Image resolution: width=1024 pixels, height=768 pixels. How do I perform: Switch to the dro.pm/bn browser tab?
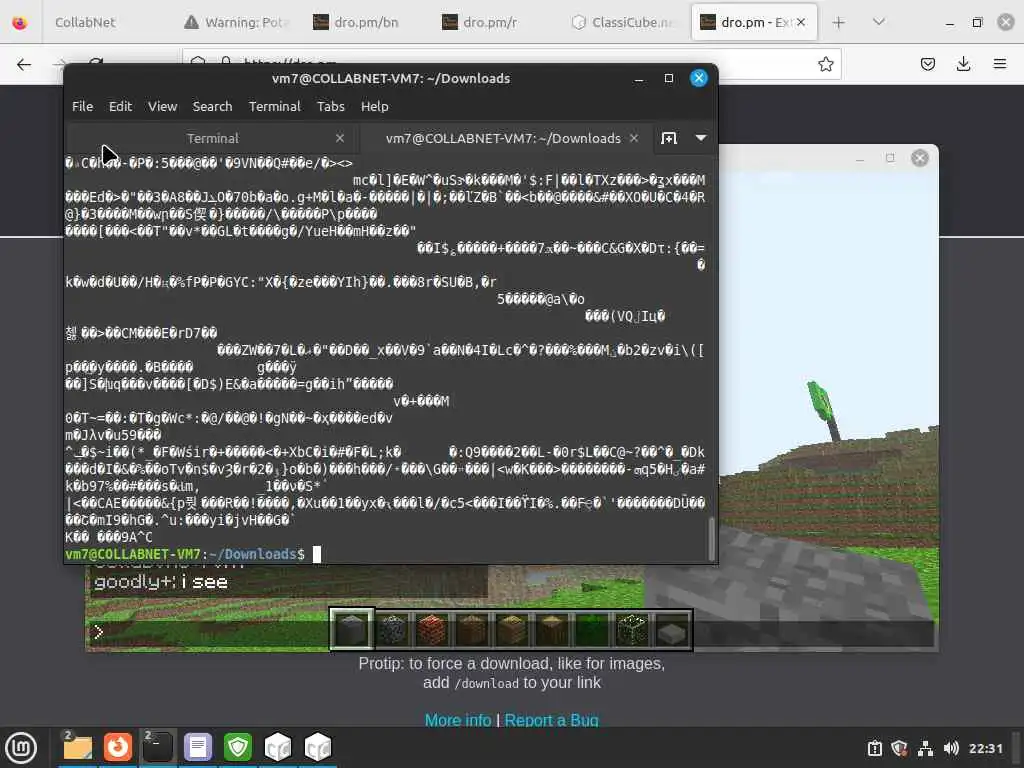[366, 22]
